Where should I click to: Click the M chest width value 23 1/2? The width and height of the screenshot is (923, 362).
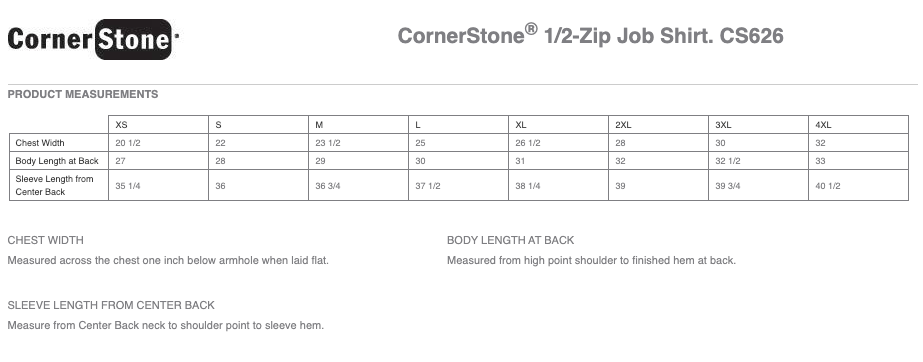click(x=328, y=143)
